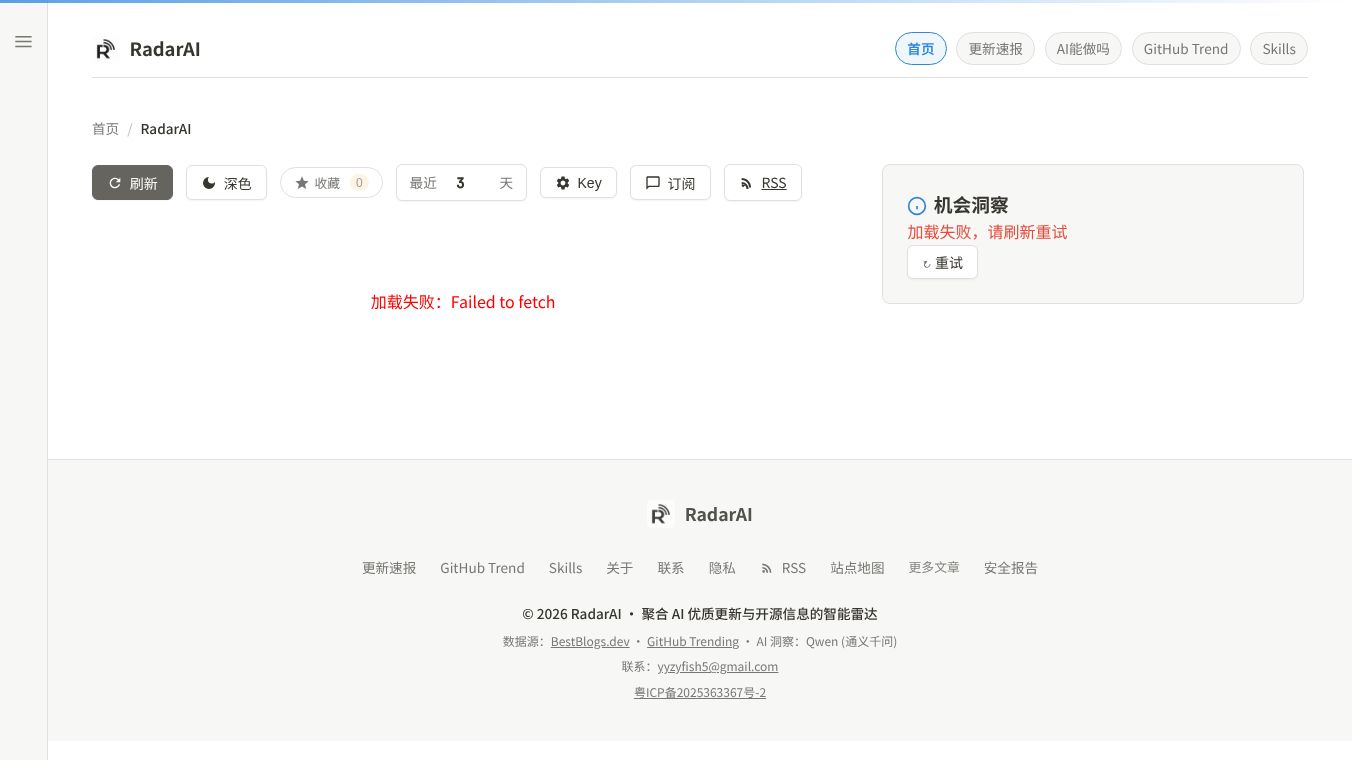
Task: Click the 首页 breadcrumb link
Action: pos(106,129)
